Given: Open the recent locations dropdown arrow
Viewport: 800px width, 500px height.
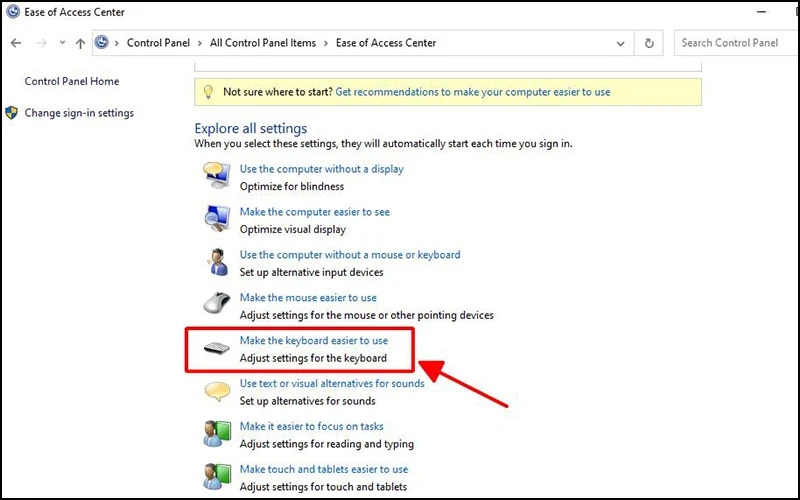Looking at the screenshot, I should (62, 43).
